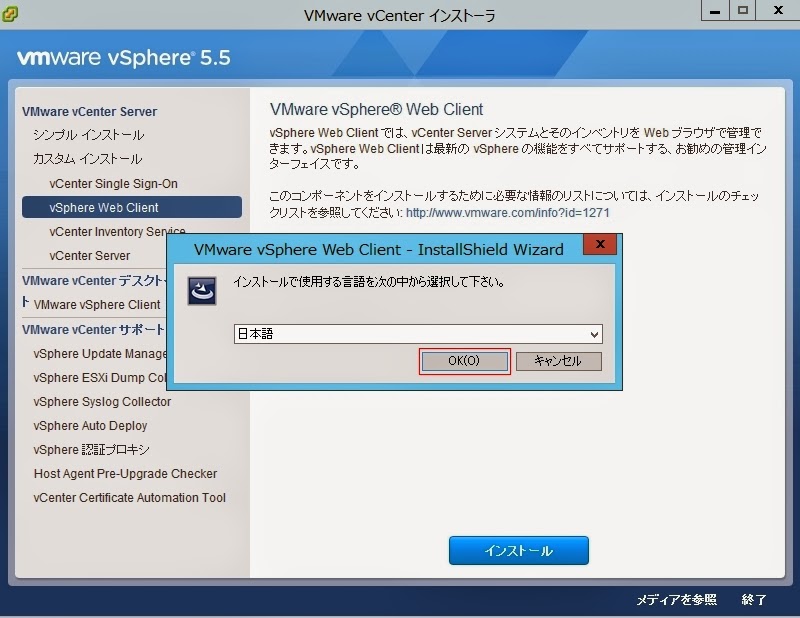
Task: Click the VMware vCenter Server section heading
Action: tap(89, 112)
